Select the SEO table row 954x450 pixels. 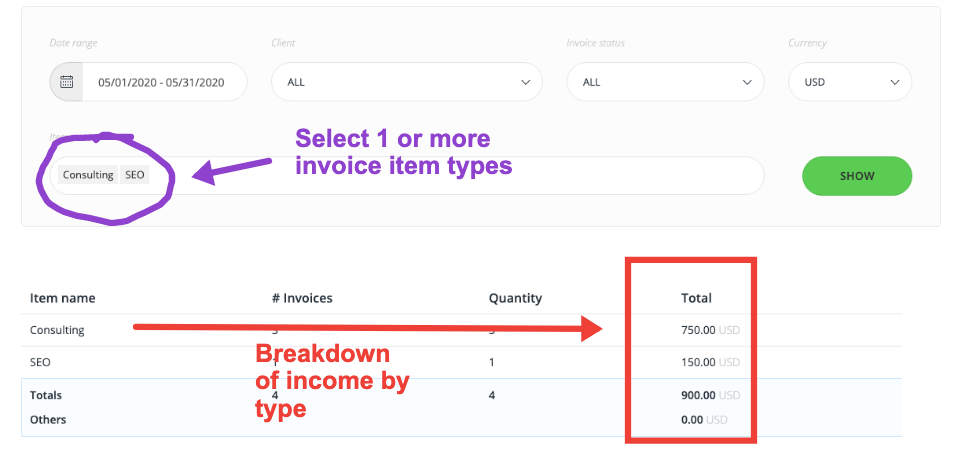click(x=461, y=362)
